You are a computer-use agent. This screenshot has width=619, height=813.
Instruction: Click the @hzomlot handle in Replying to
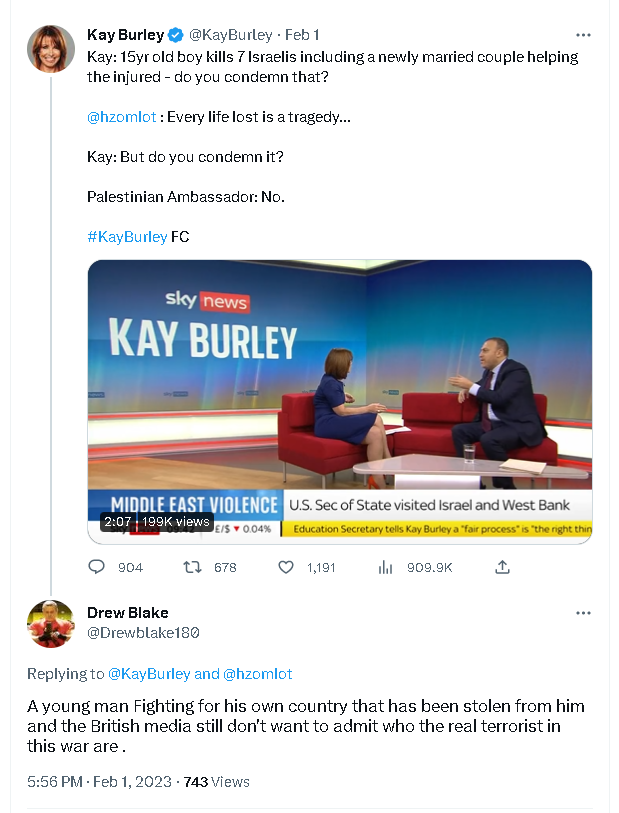pyautogui.click(x=258, y=674)
